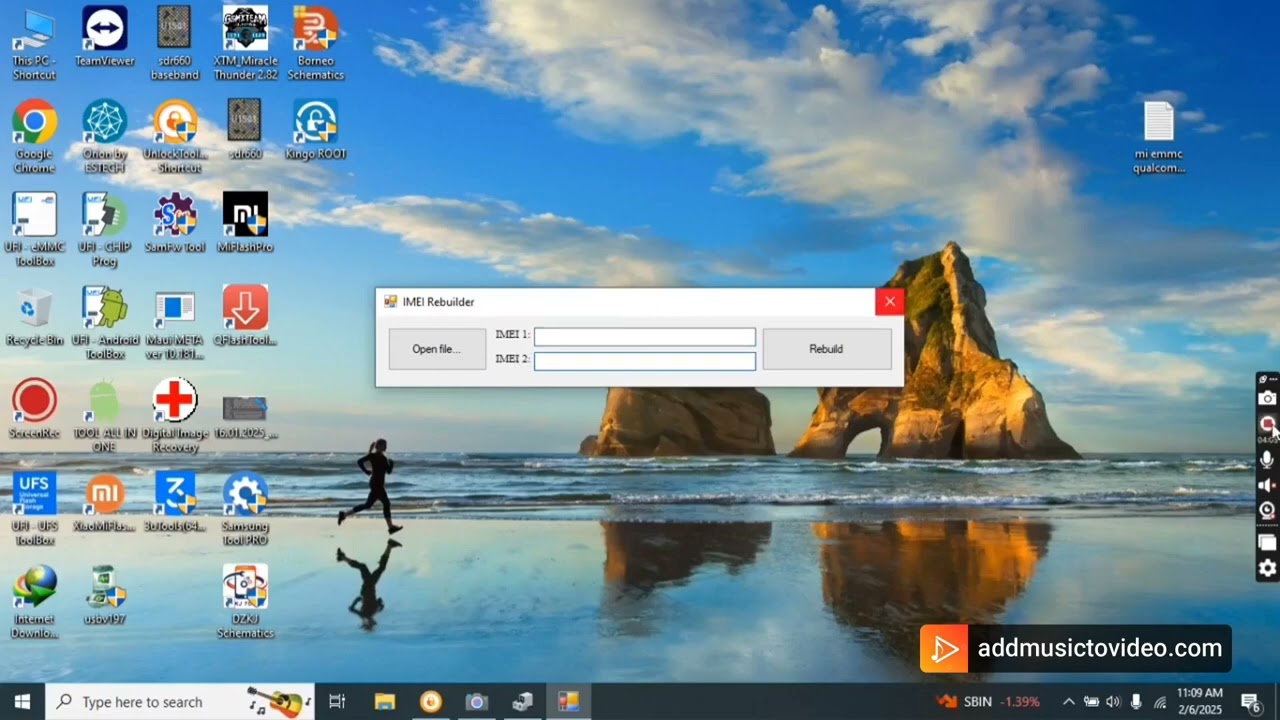
Task: Click Open file... button in IMEI Rebuilder
Action: click(436, 349)
